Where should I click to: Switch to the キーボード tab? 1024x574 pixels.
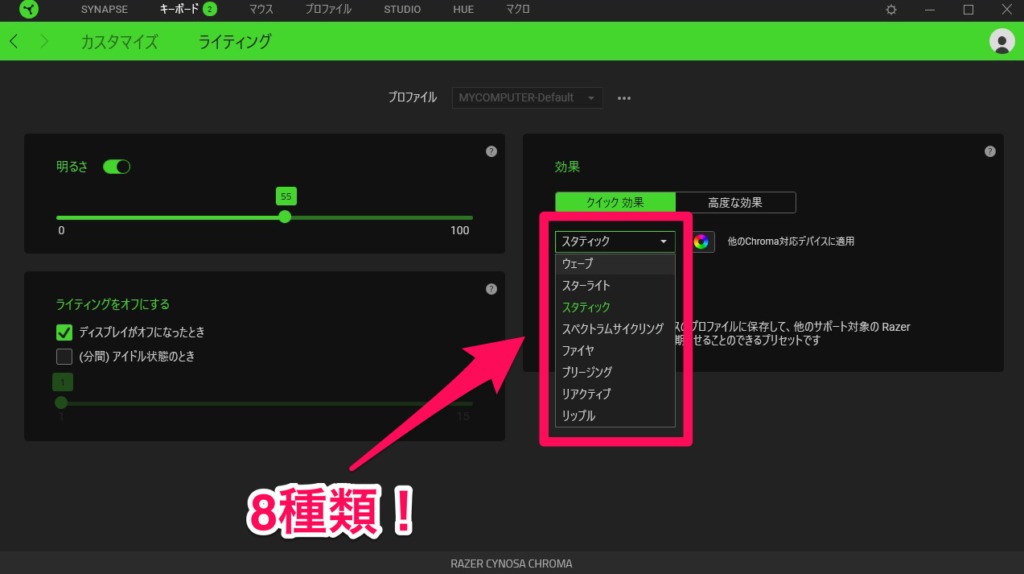pos(178,9)
